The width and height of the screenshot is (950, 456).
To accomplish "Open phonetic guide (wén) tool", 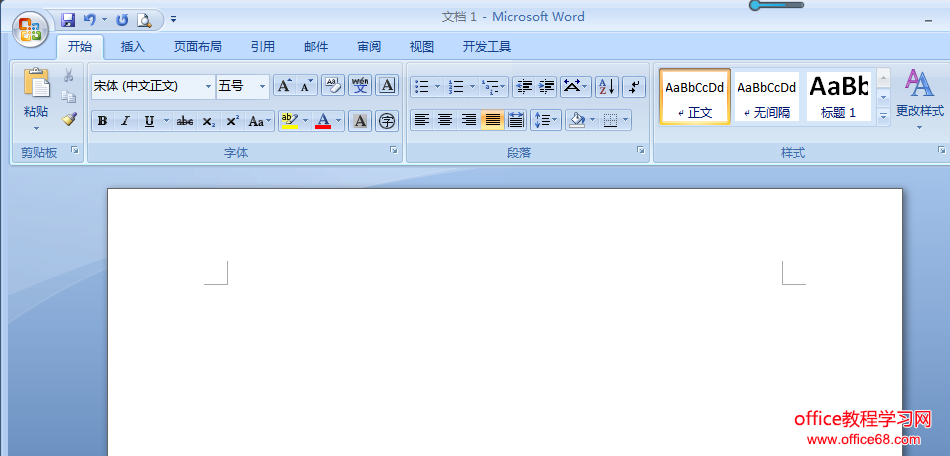I will point(360,85).
